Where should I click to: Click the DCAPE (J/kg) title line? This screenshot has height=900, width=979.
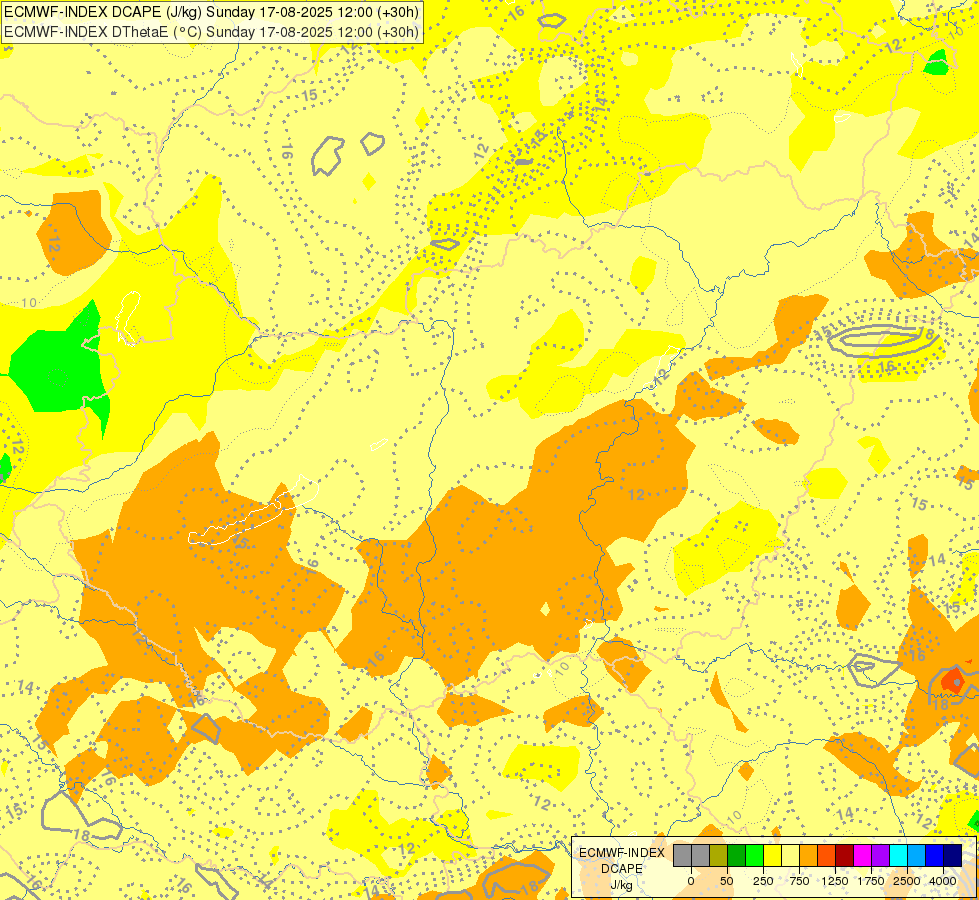[x=210, y=12]
